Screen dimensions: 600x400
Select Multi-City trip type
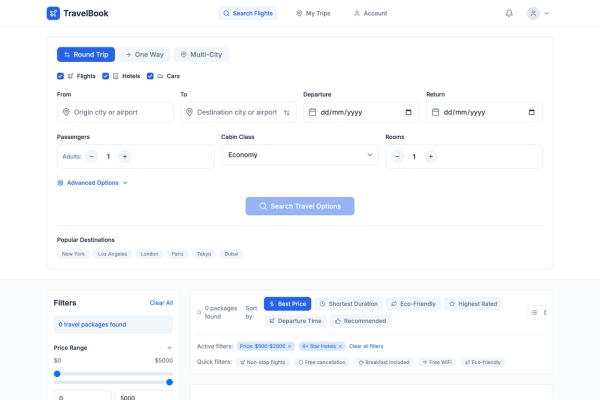tap(201, 54)
